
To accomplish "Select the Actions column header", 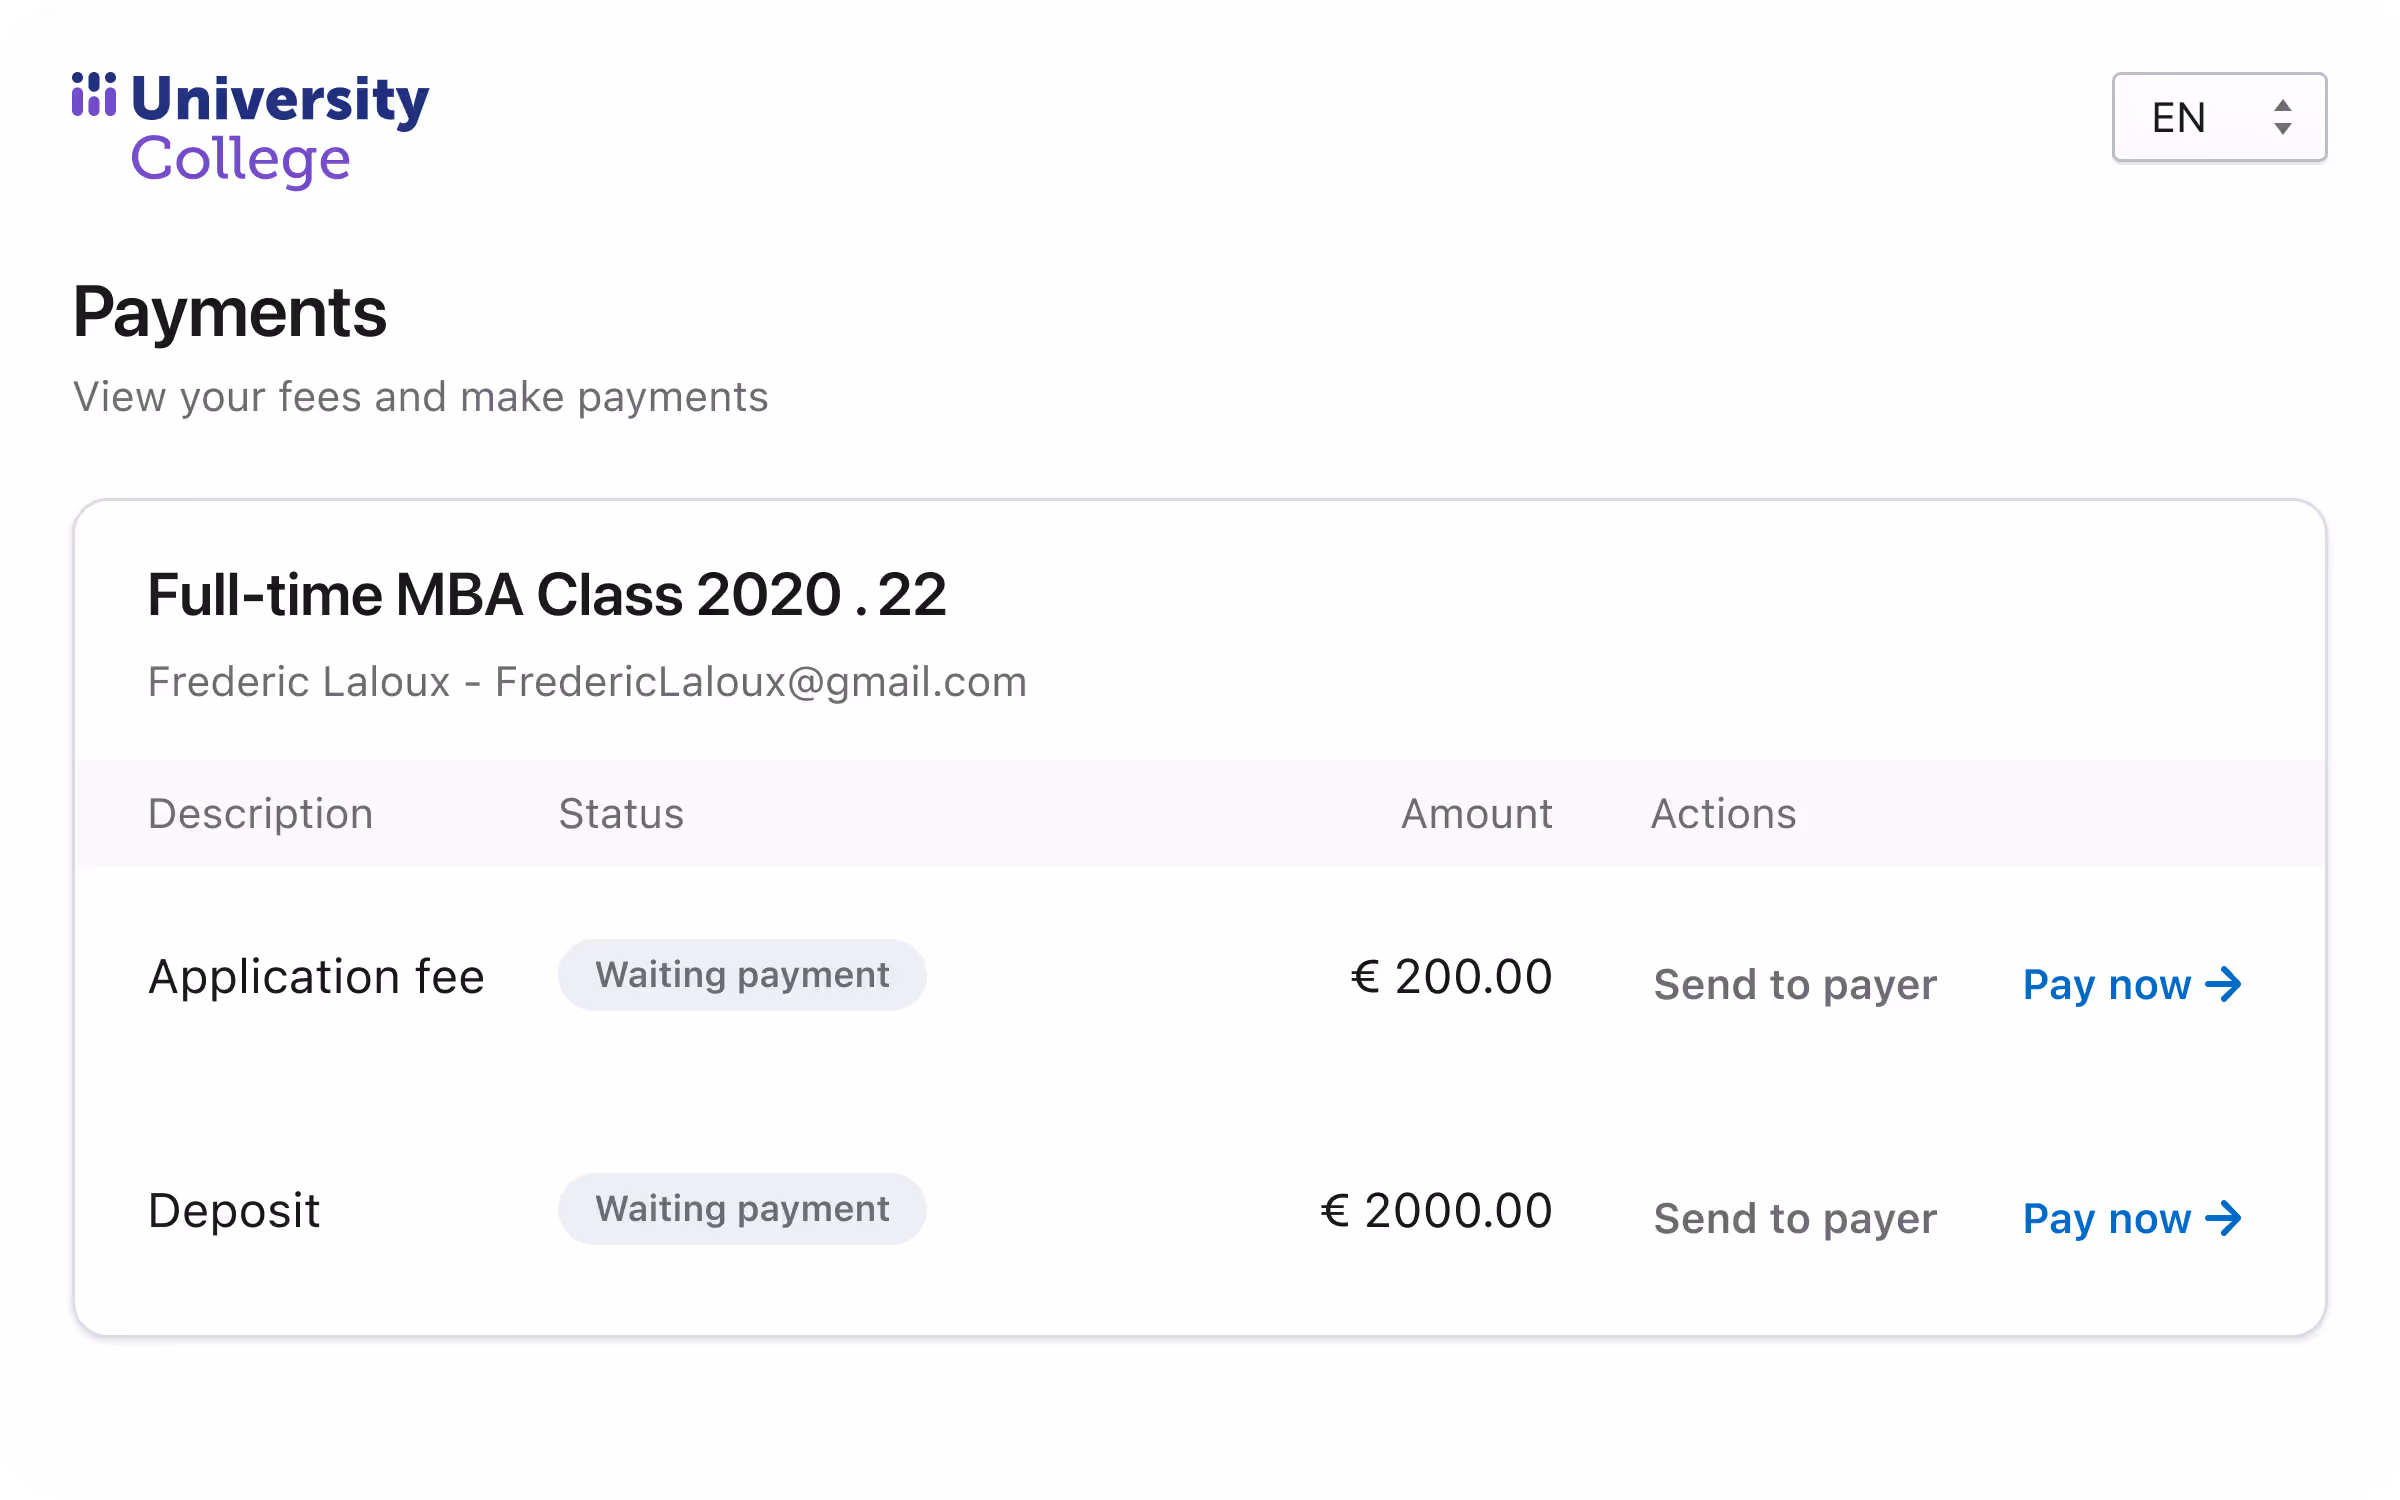I will point(1723,814).
